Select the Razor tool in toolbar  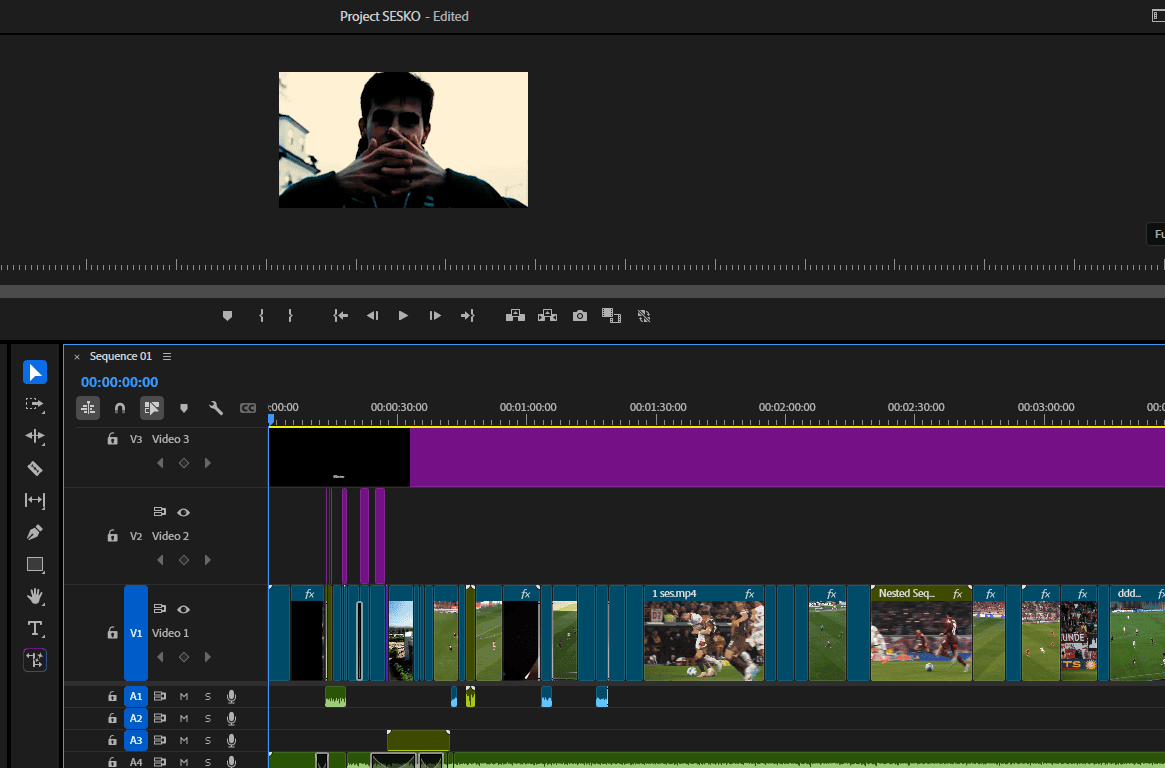[x=35, y=468]
